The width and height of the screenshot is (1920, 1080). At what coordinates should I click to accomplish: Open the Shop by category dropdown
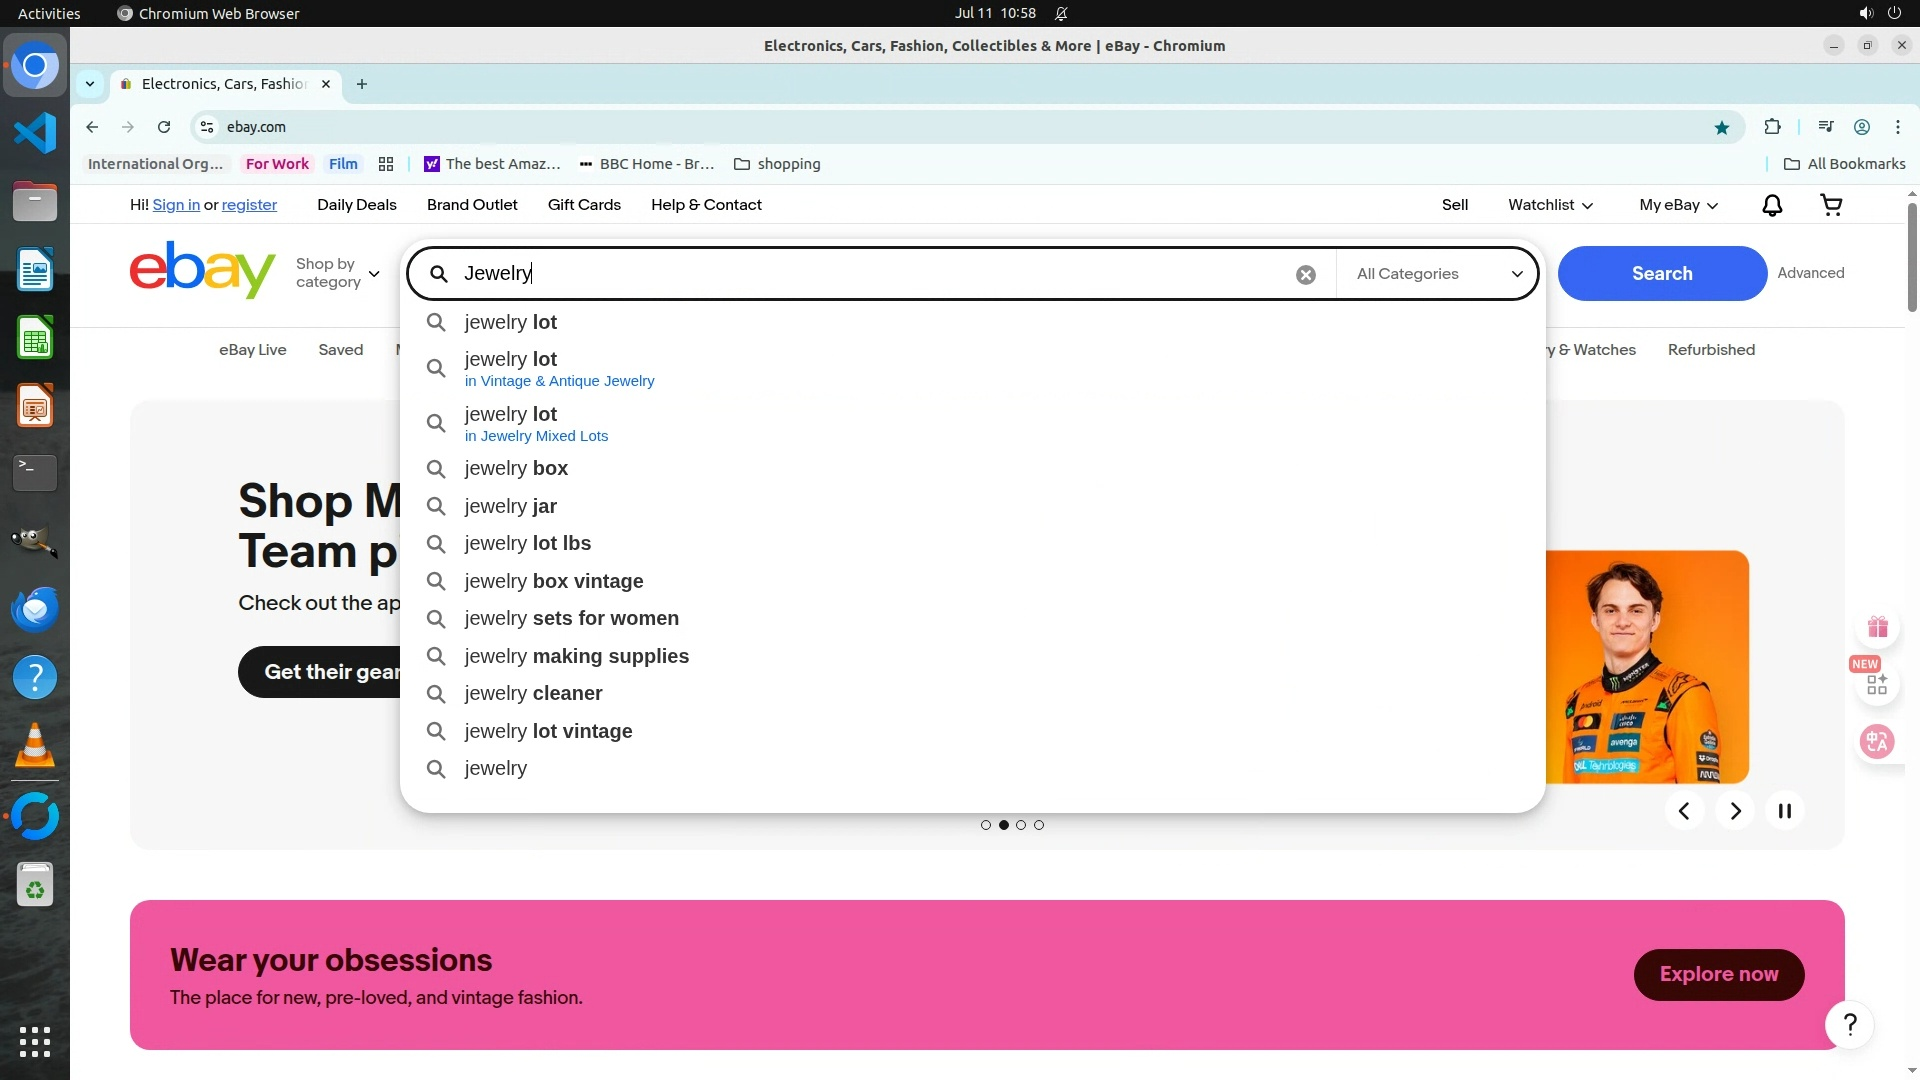[x=337, y=273]
